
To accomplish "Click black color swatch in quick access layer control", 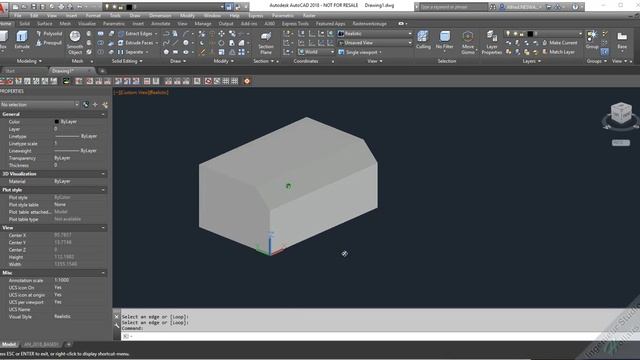I will [x=129, y=7].
